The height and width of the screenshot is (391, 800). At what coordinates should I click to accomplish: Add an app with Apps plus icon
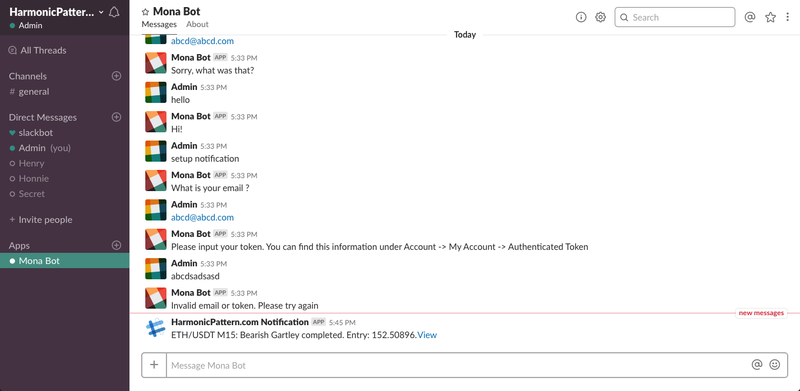pos(116,246)
